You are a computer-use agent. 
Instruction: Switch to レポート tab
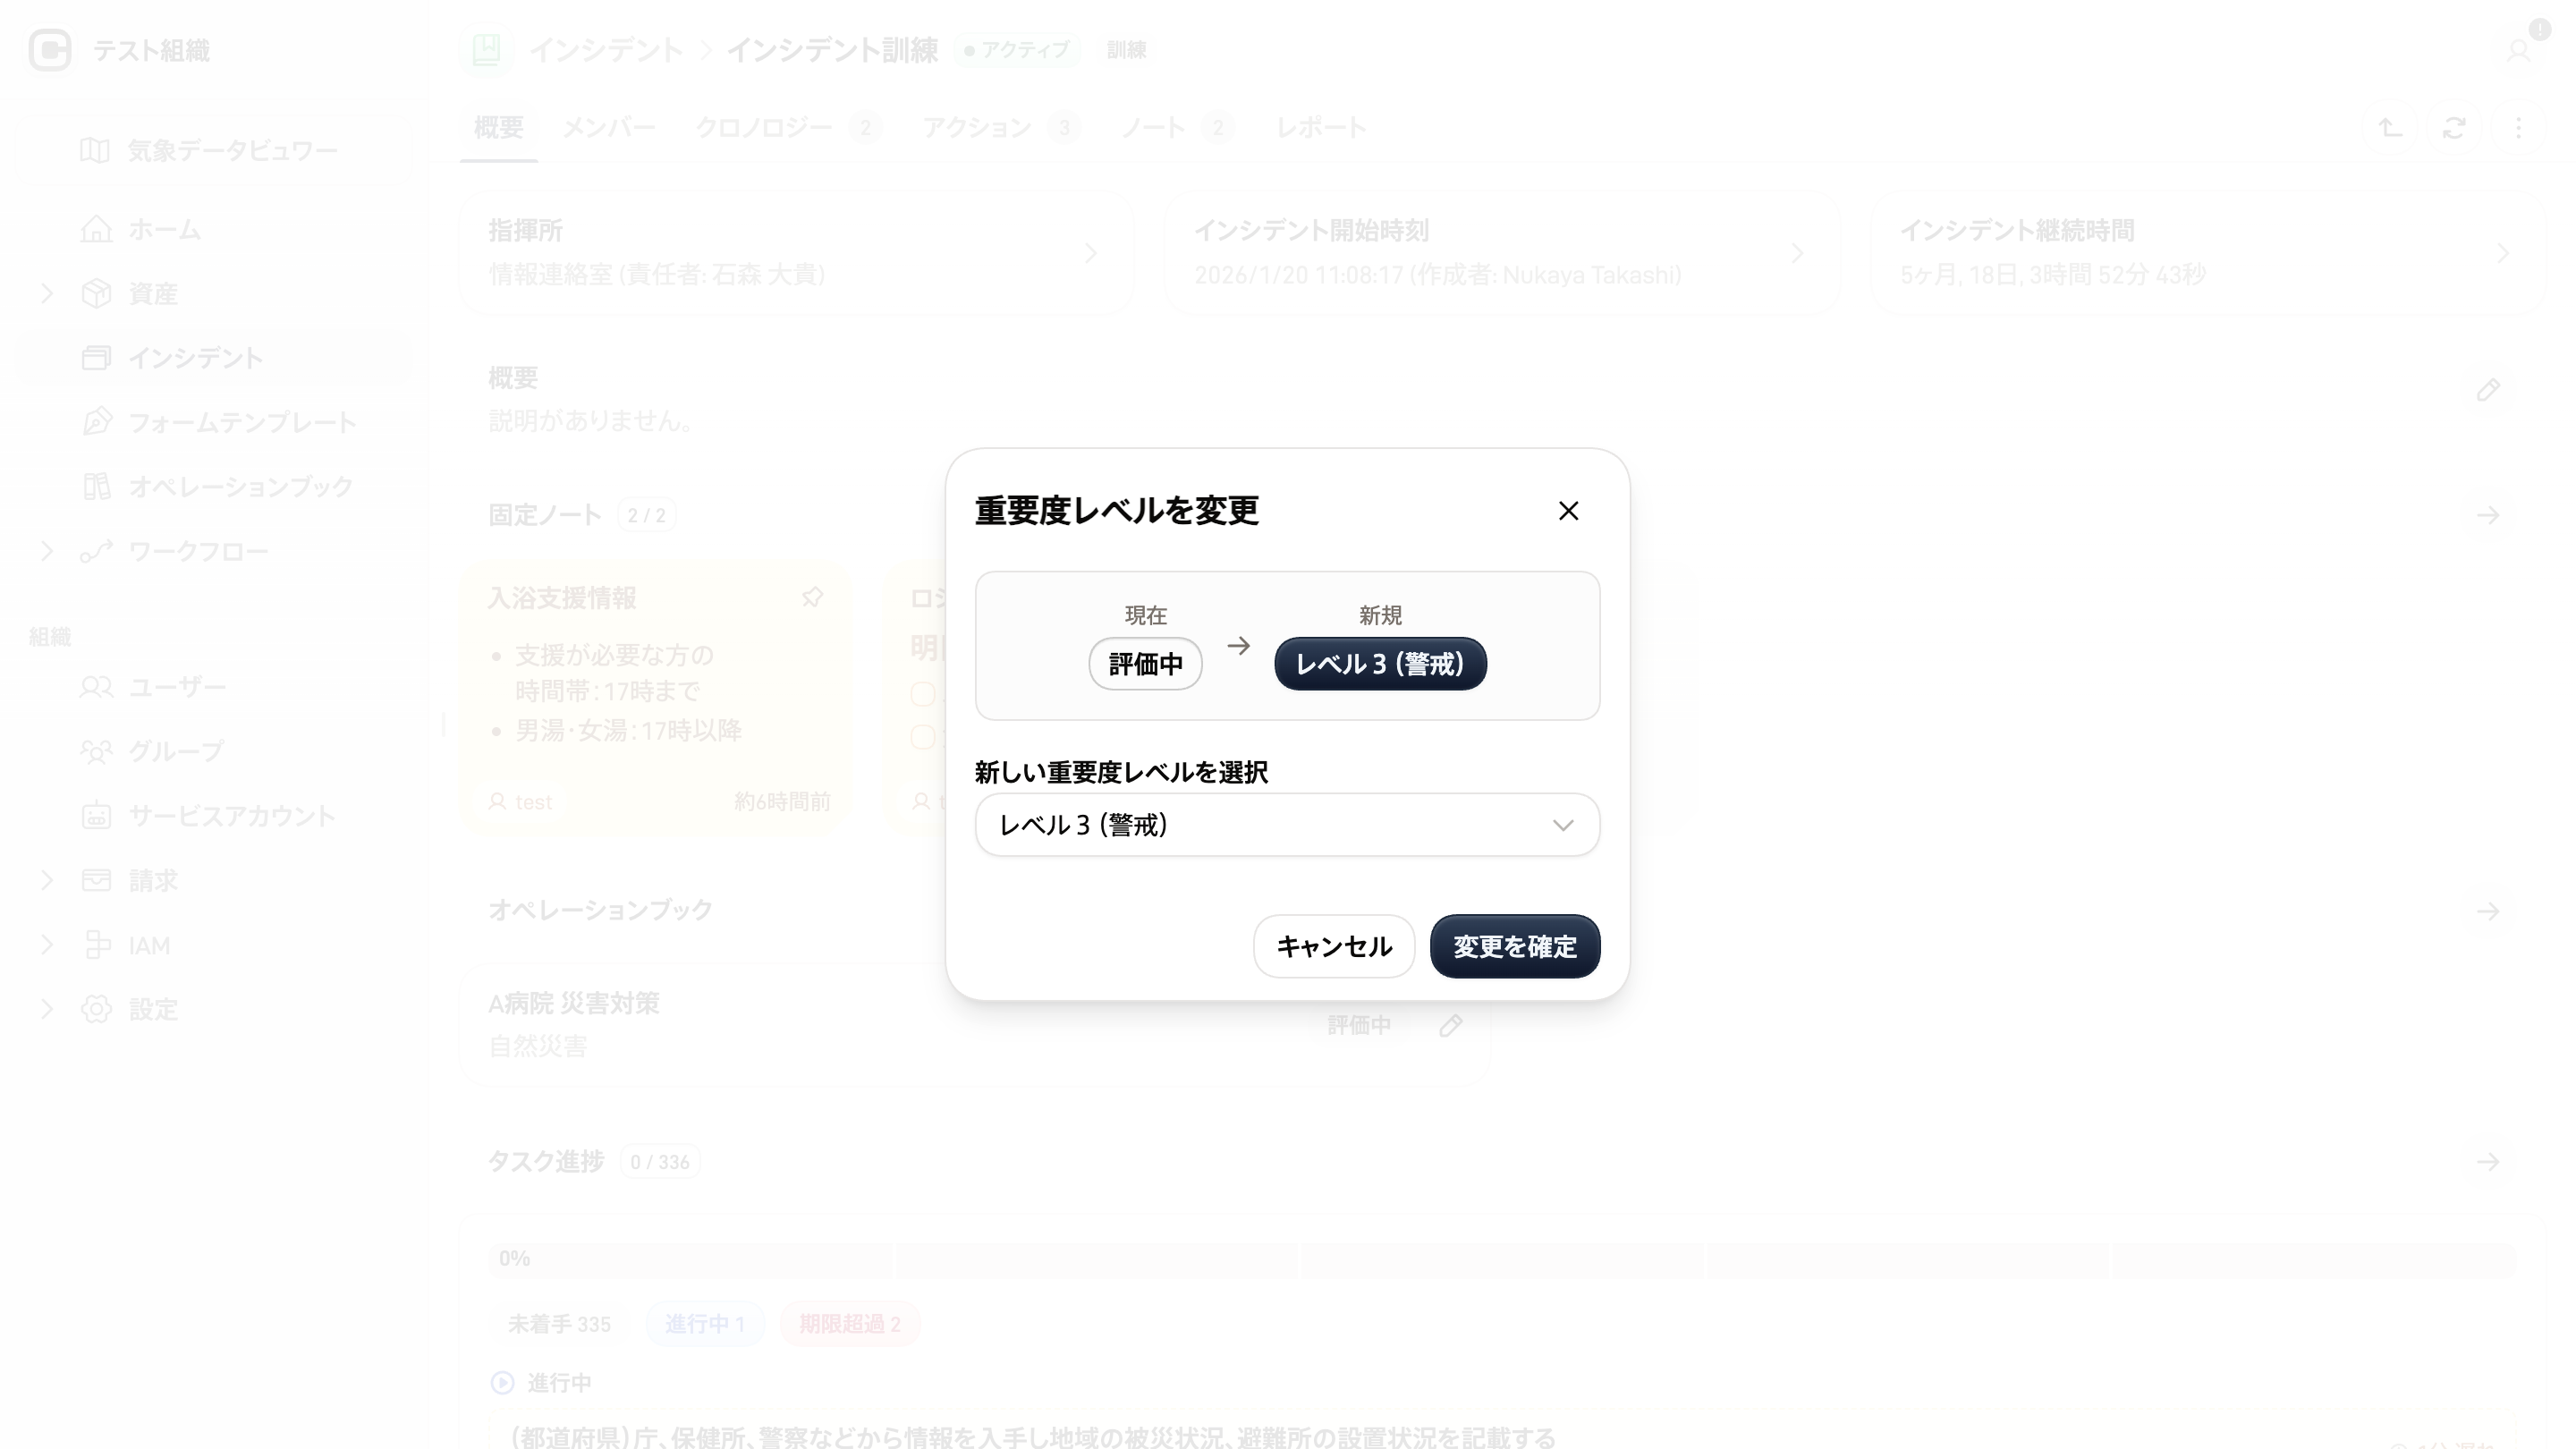[1321, 128]
